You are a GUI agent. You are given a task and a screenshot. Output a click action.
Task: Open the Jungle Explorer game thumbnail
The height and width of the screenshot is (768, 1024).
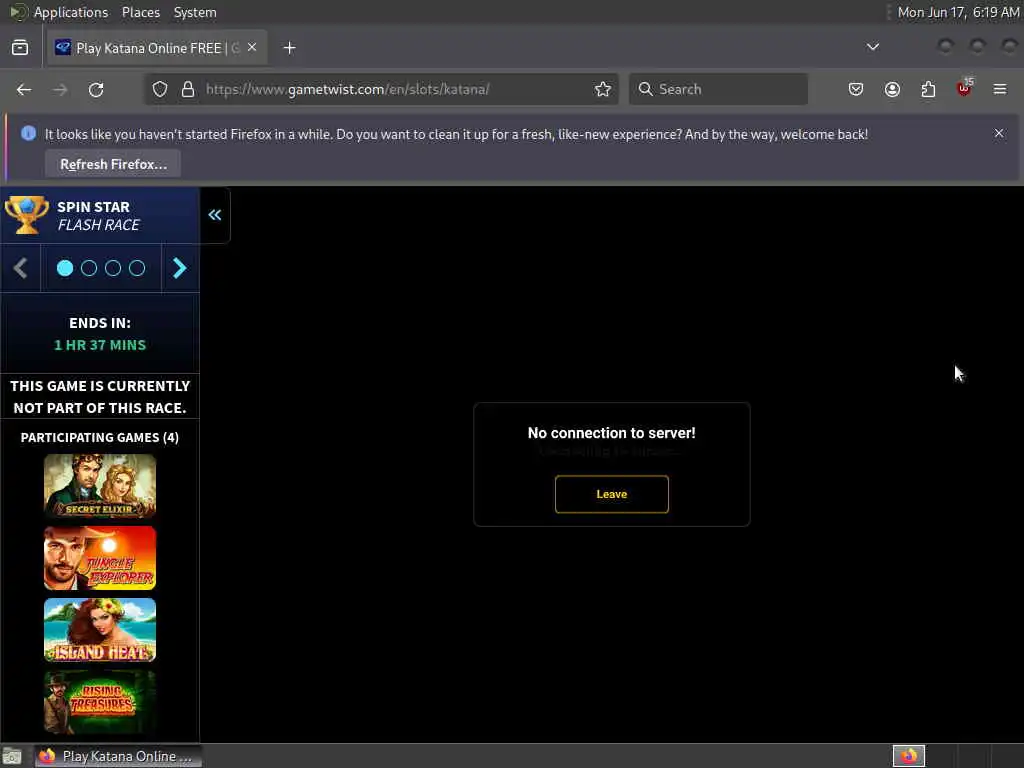click(x=100, y=558)
